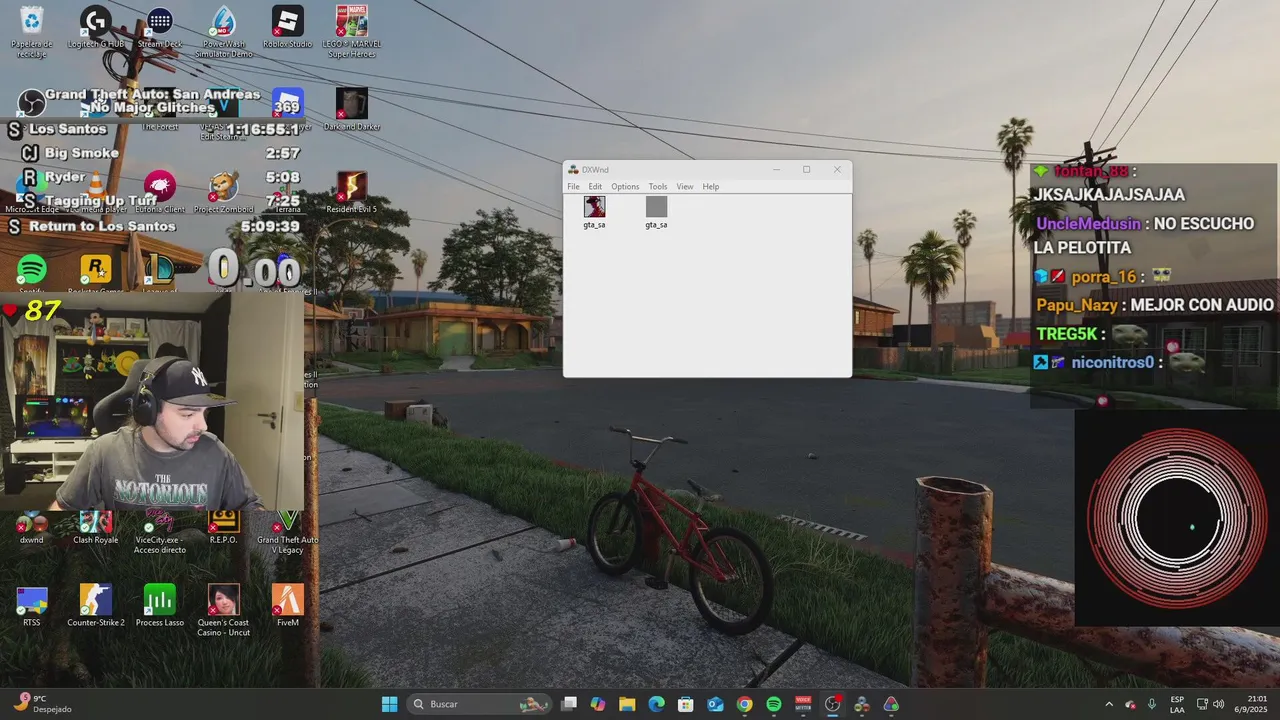Open LEGO MARVEL Super Heroes desktop icon

coord(351,31)
